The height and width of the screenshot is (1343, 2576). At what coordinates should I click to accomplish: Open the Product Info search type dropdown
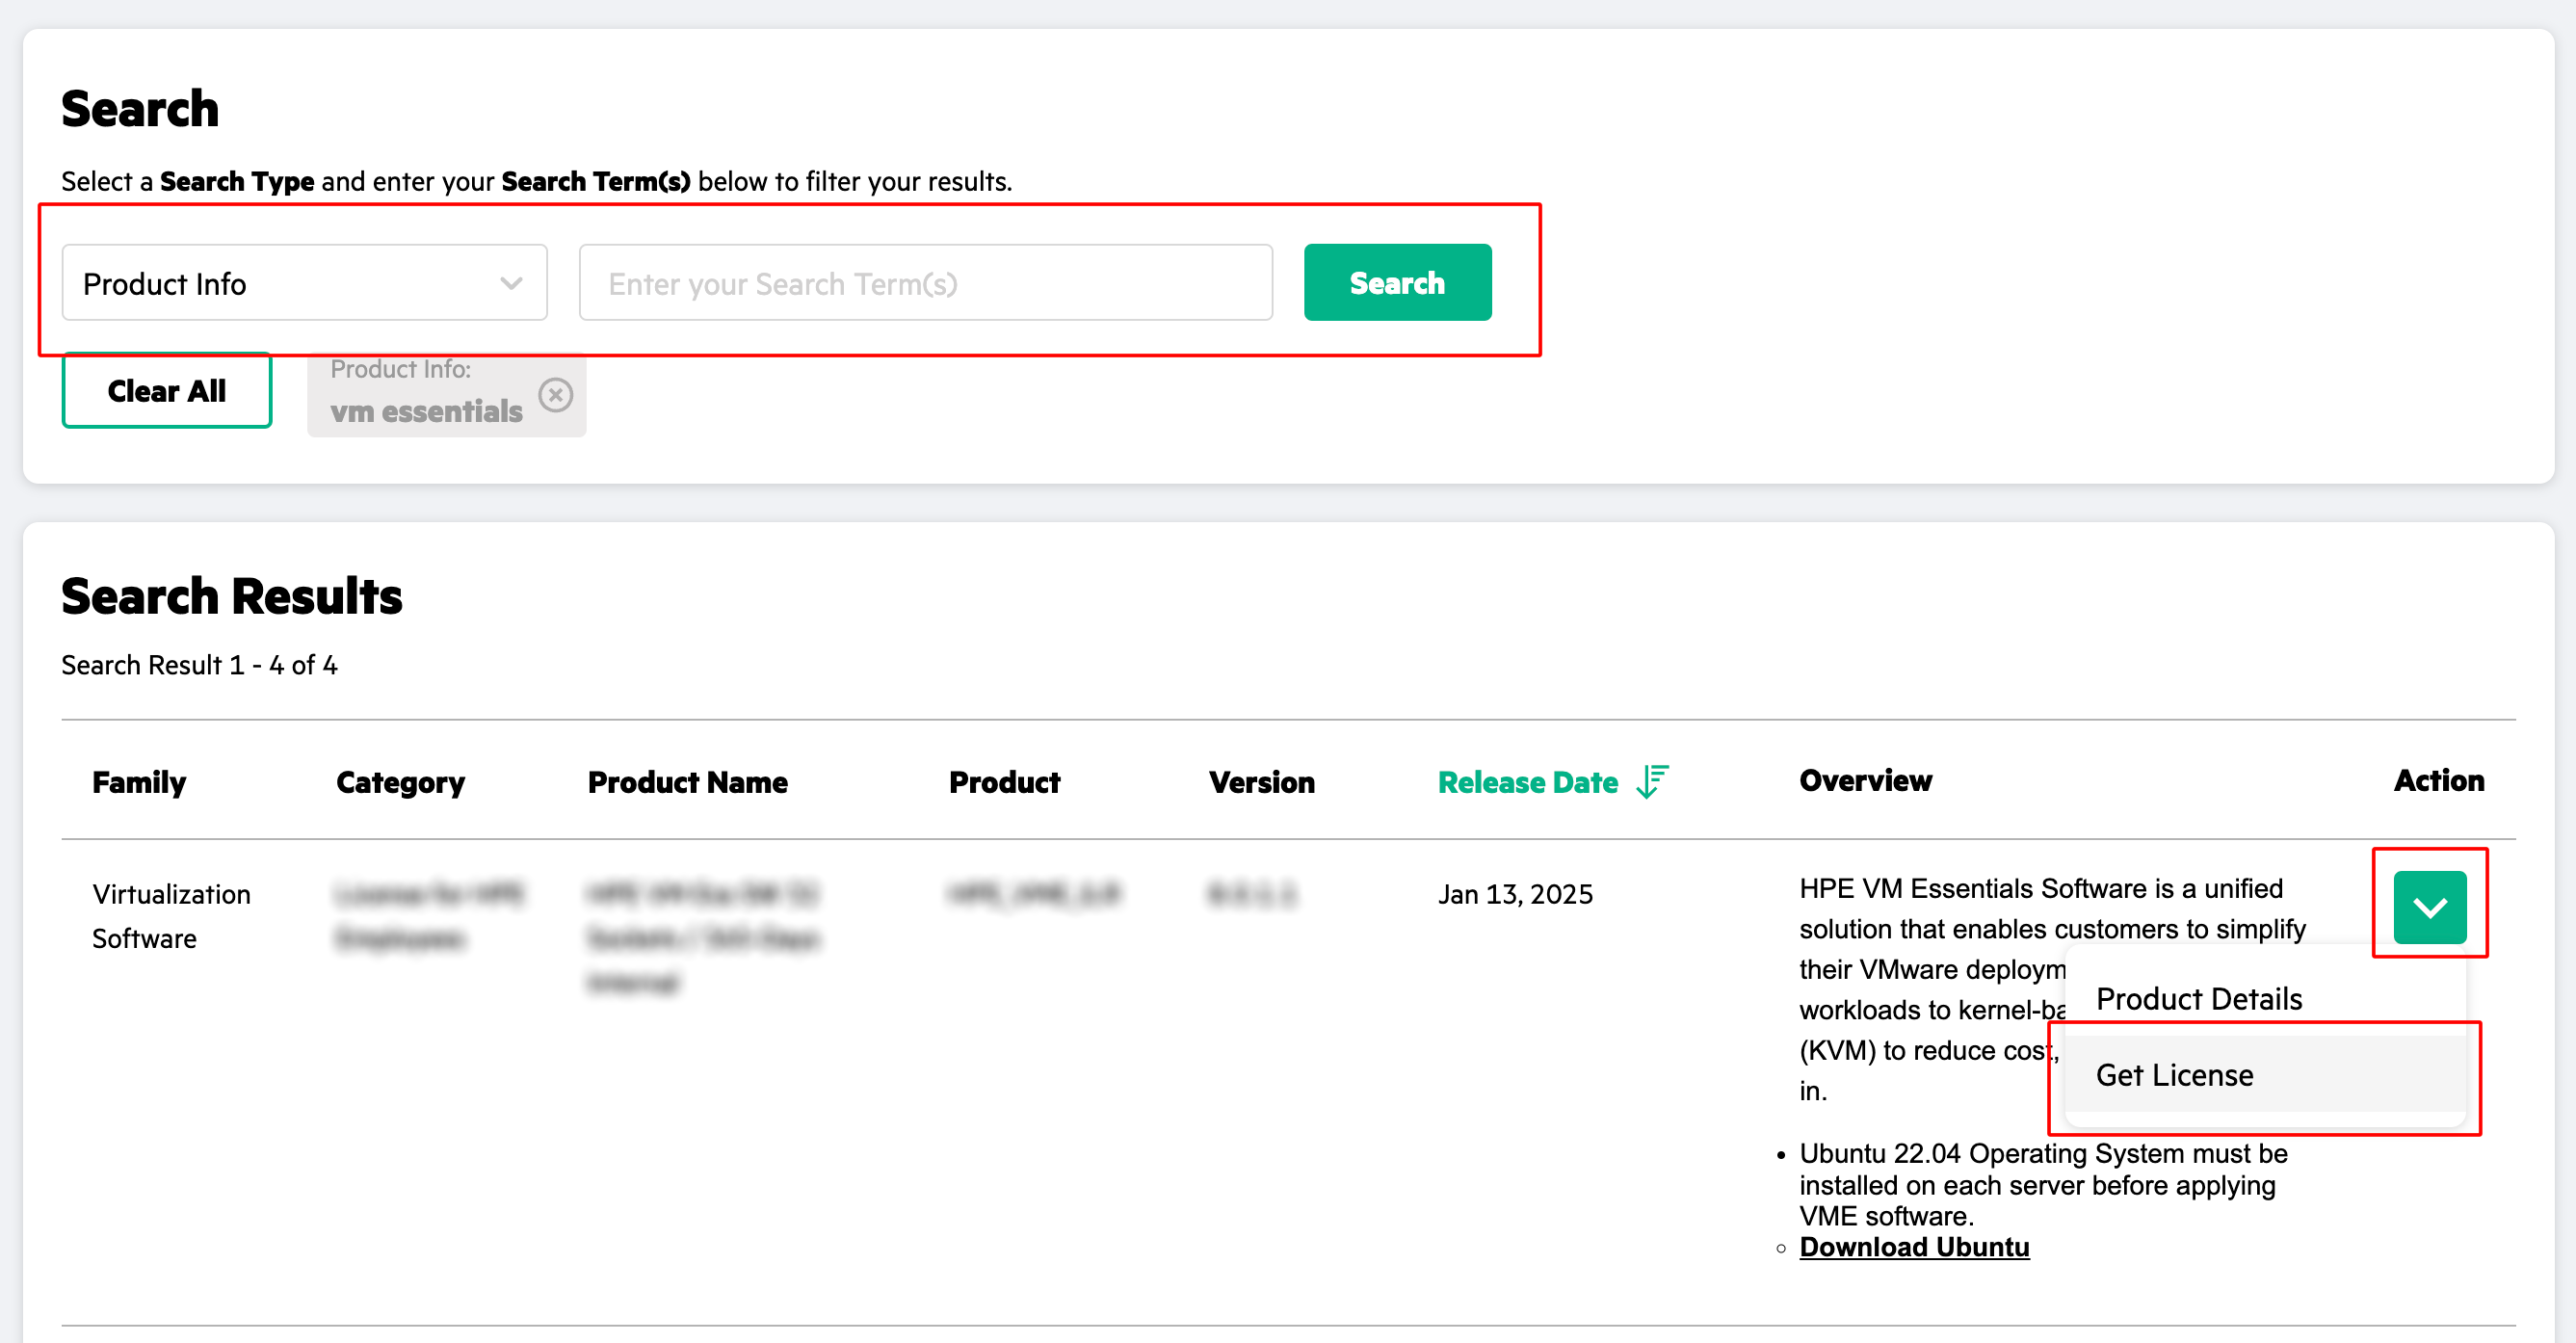tap(304, 283)
